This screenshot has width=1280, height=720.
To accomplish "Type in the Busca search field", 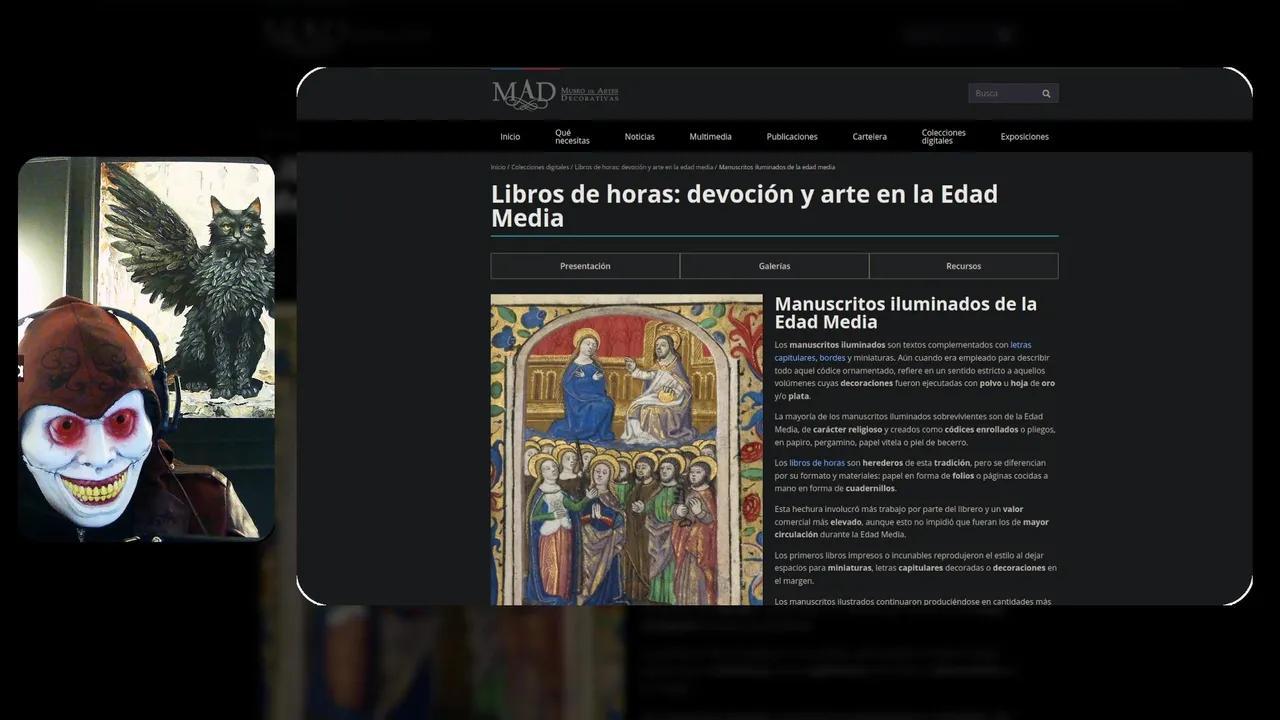I will [x=1003, y=94].
